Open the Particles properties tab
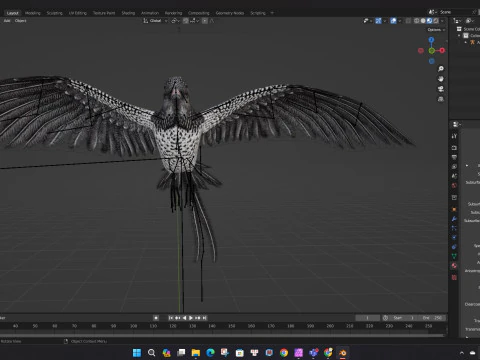 click(454, 228)
